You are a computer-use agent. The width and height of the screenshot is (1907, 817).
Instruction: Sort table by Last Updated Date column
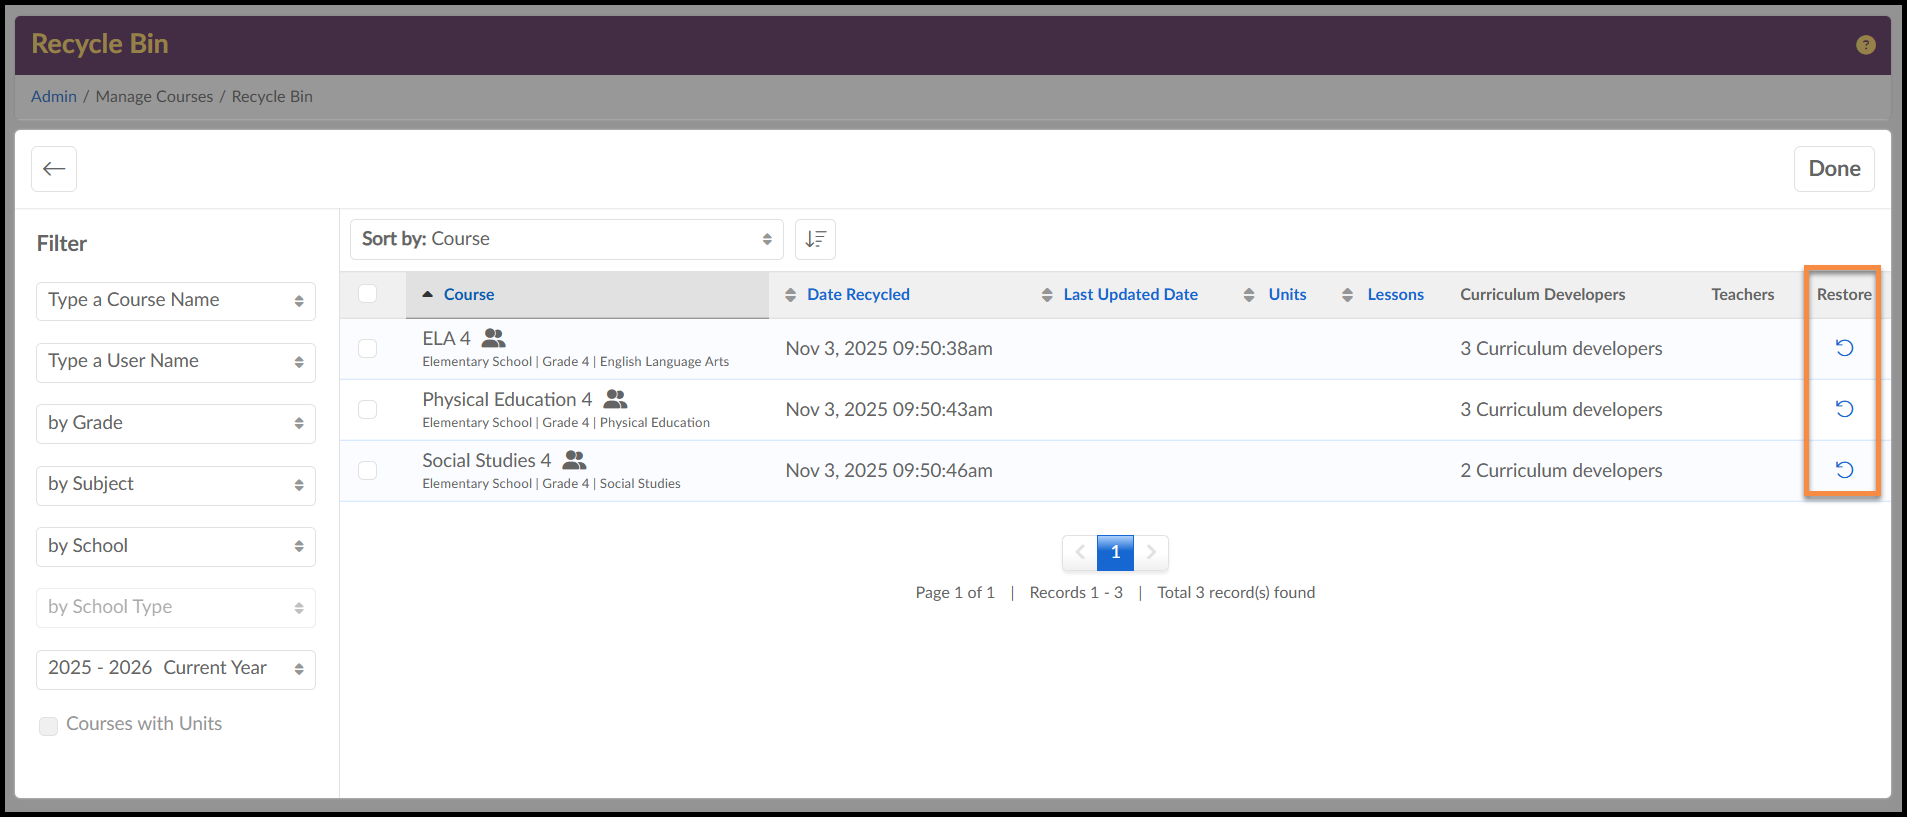(1129, 295)
